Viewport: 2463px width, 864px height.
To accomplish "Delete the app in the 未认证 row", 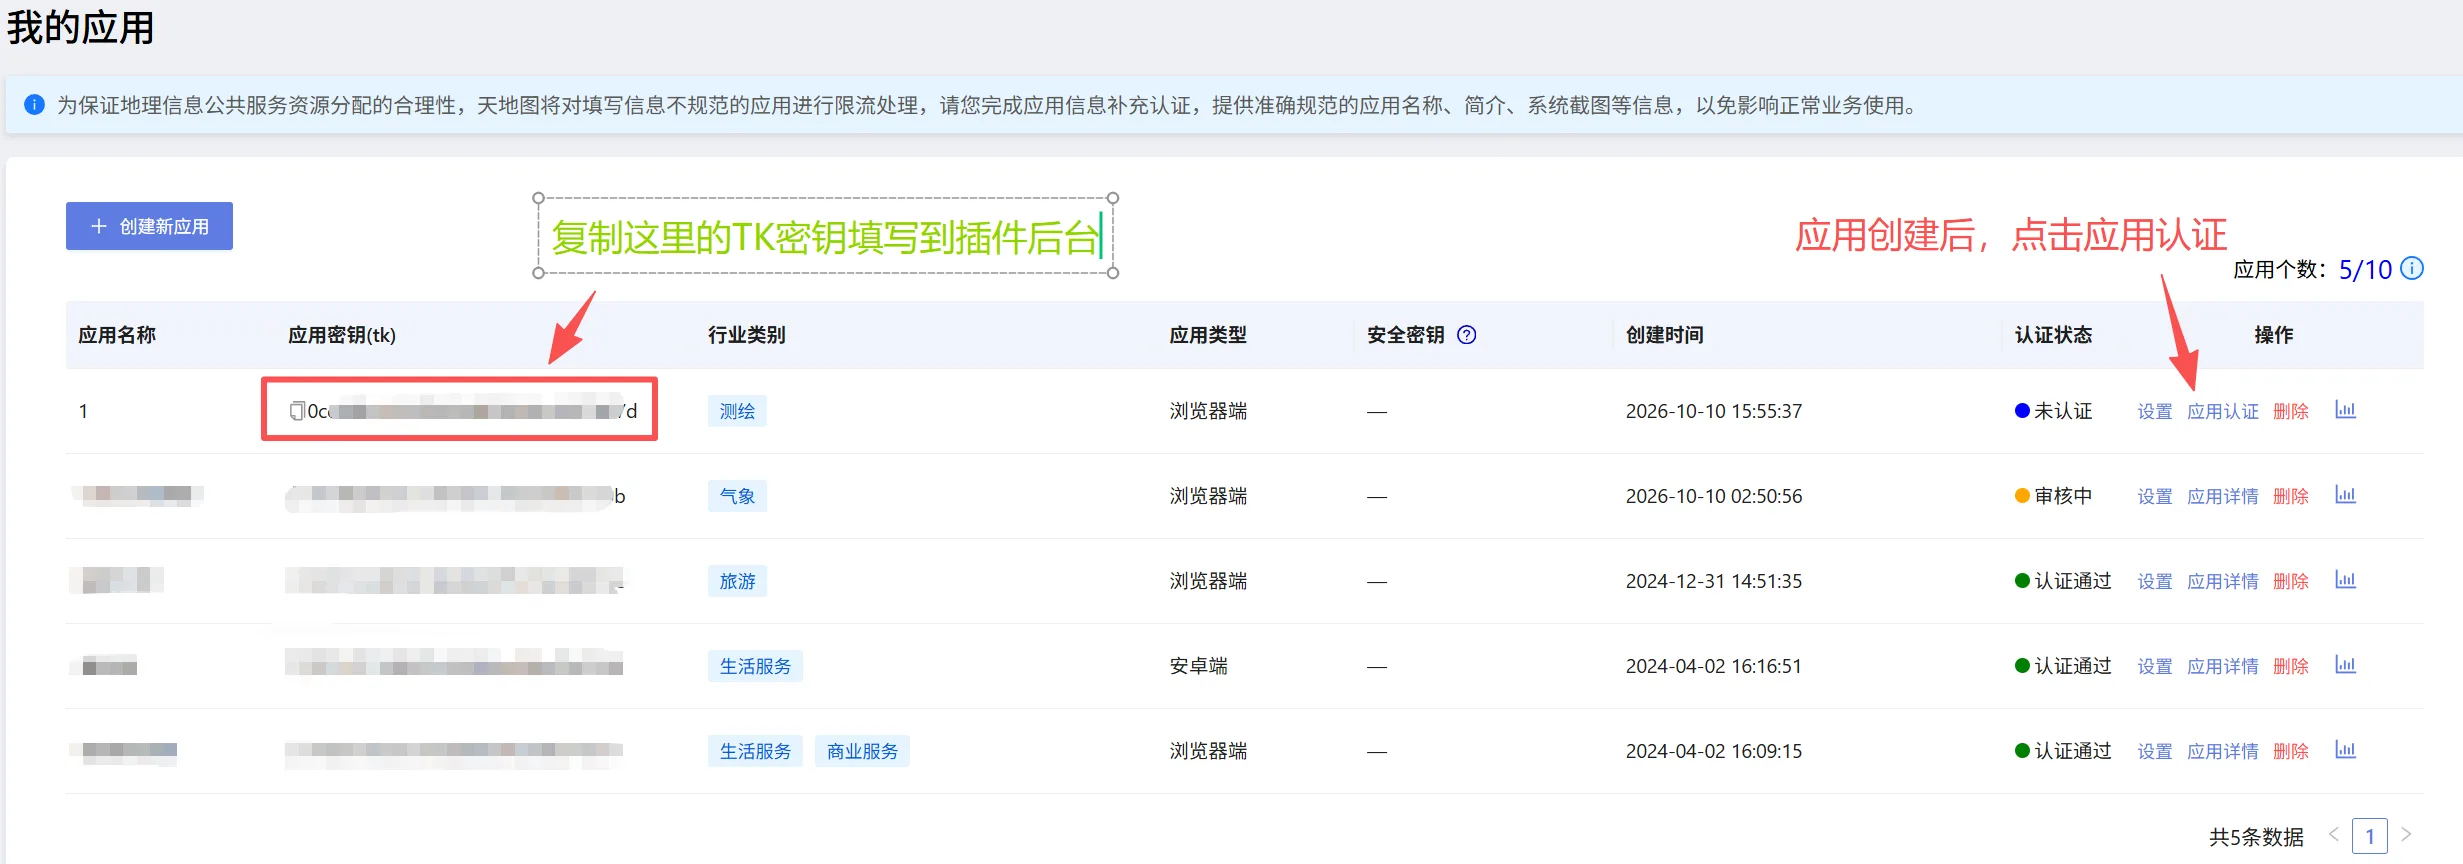I will pyautogui.click(x=2290, y=411).
